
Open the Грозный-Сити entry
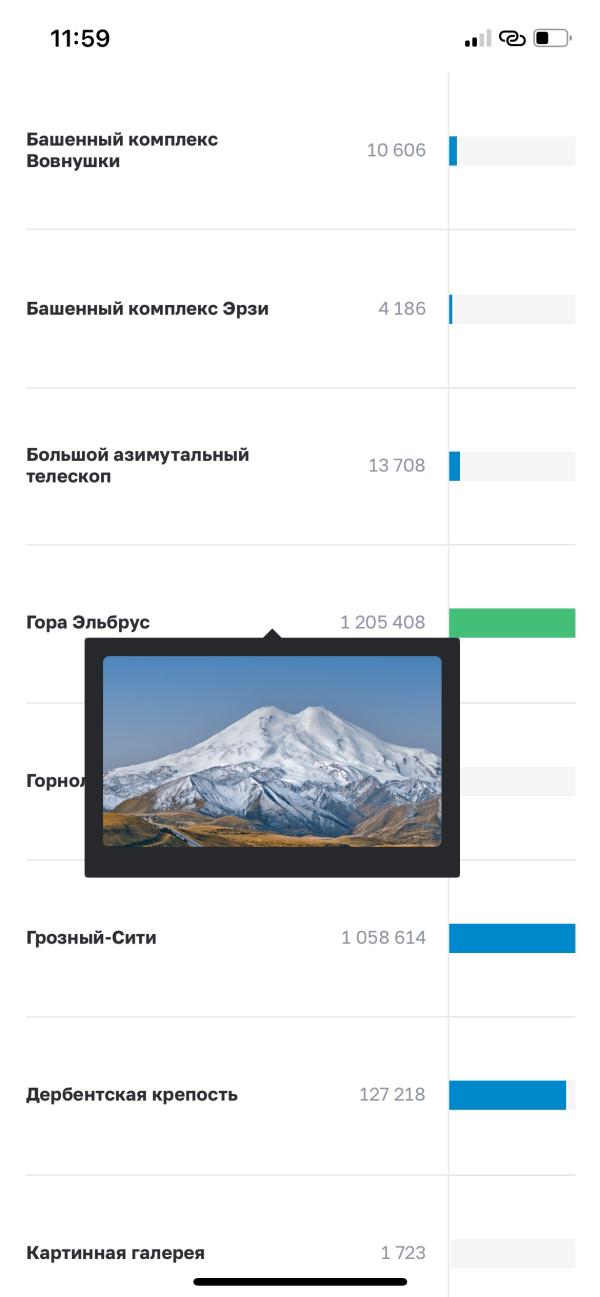coord(91,938)
